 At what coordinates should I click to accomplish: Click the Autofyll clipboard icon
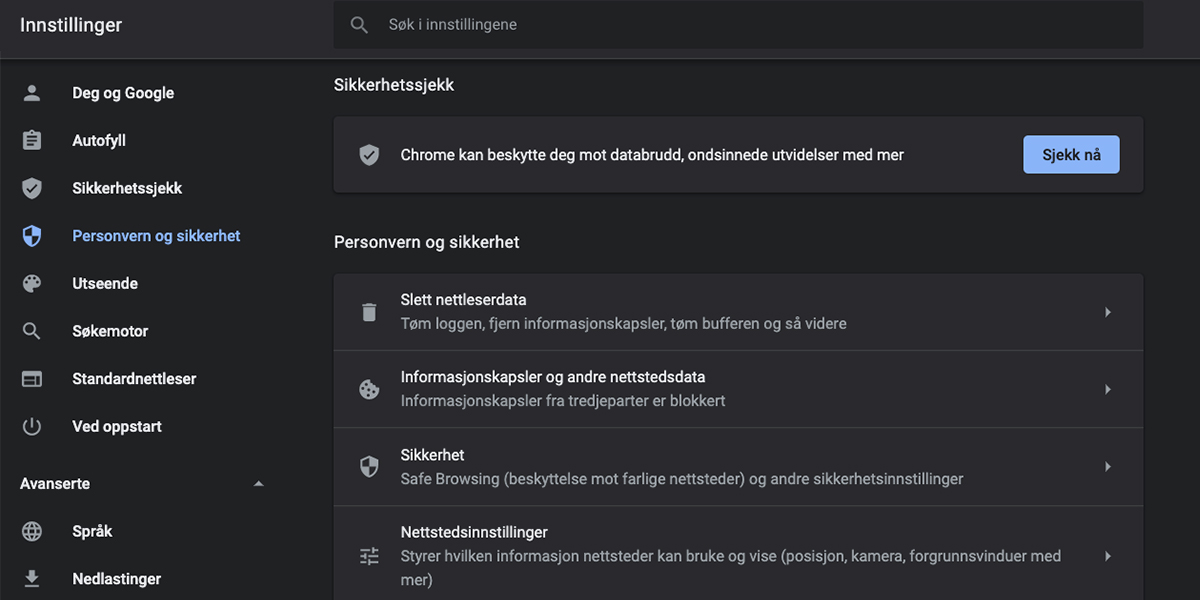point(32,141)
